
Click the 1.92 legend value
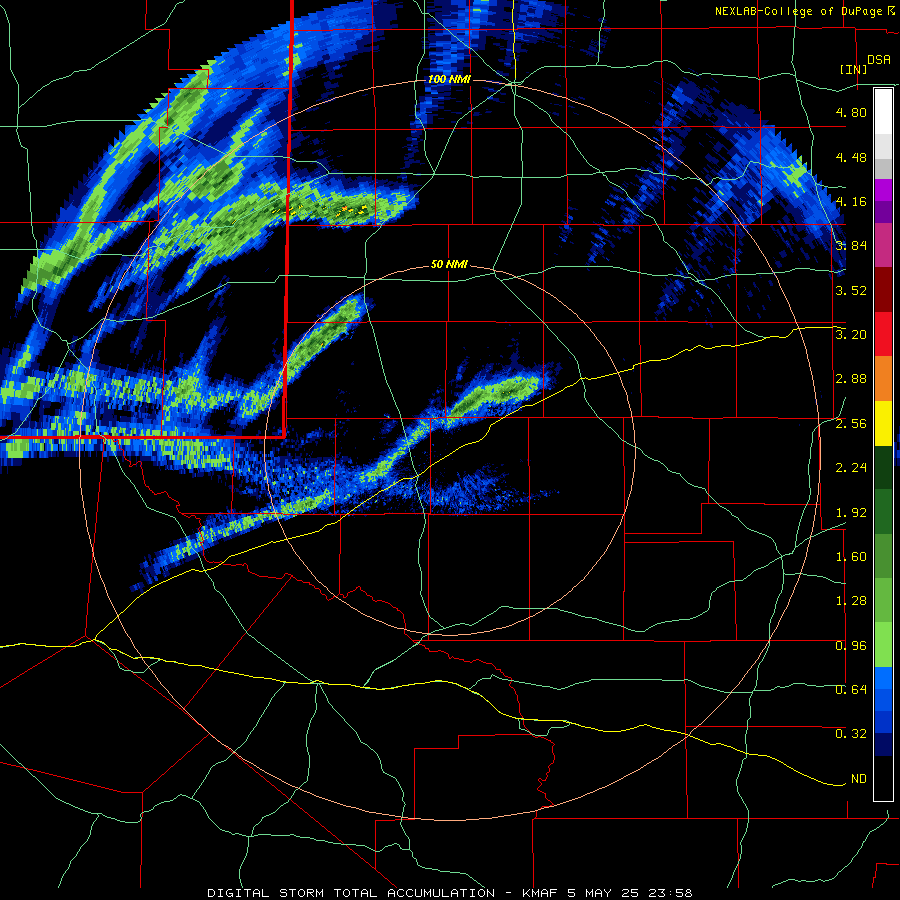(851, 513)
